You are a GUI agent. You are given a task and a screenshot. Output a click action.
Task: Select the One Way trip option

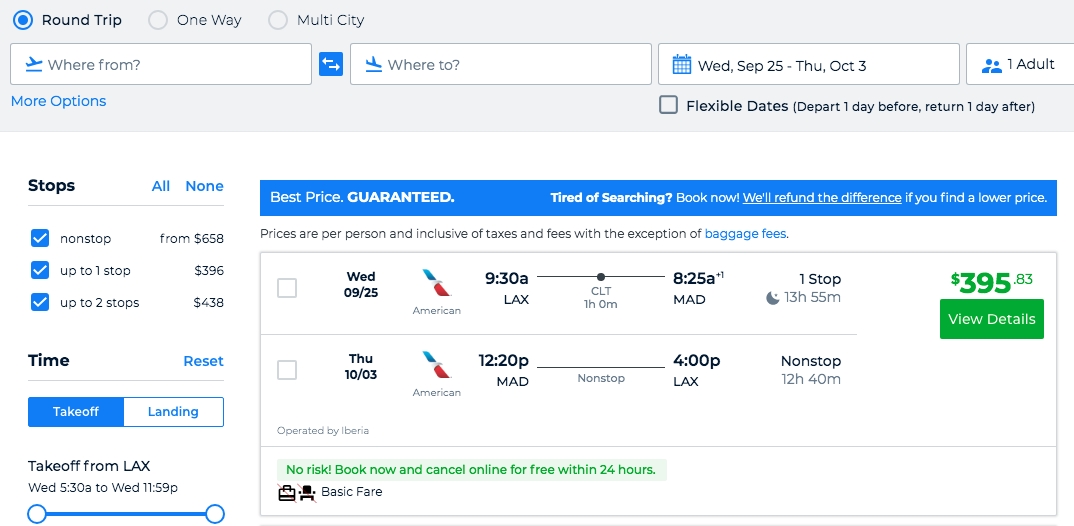pyautogui.click(x=158, y=20)
